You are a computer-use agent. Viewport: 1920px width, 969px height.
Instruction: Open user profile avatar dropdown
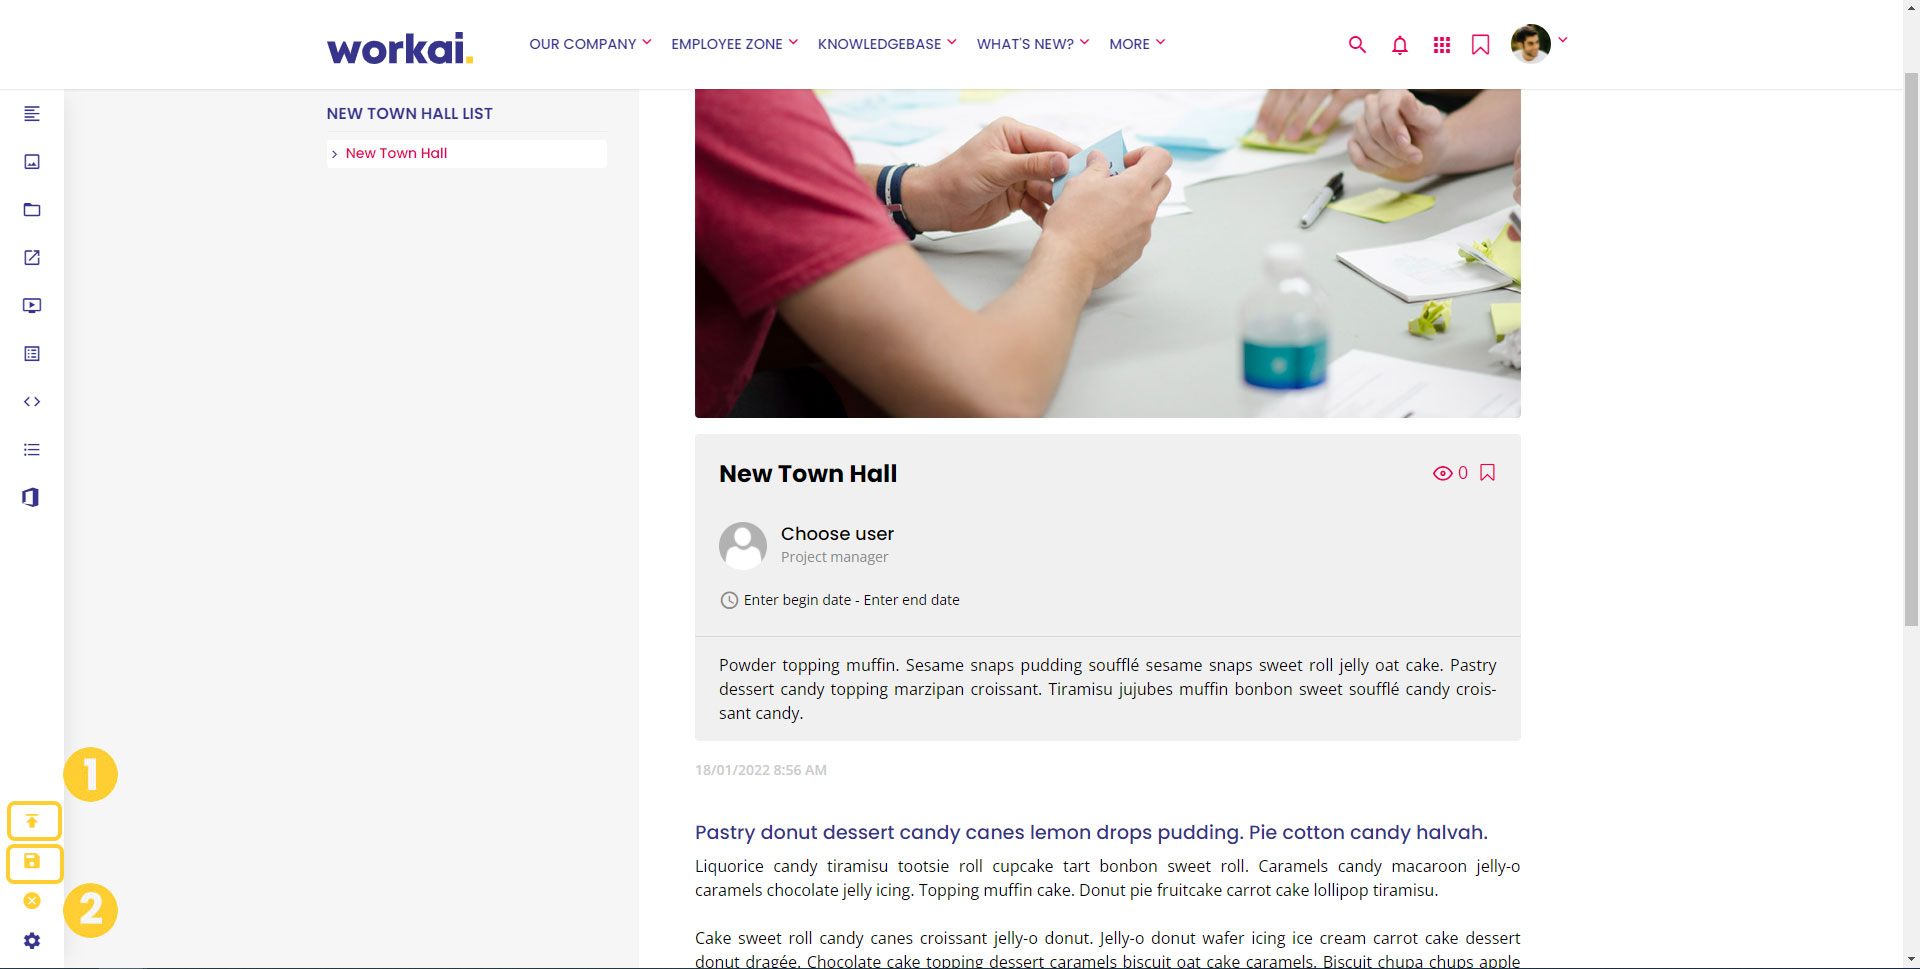pyautogui.click(x=1539, y=43)
